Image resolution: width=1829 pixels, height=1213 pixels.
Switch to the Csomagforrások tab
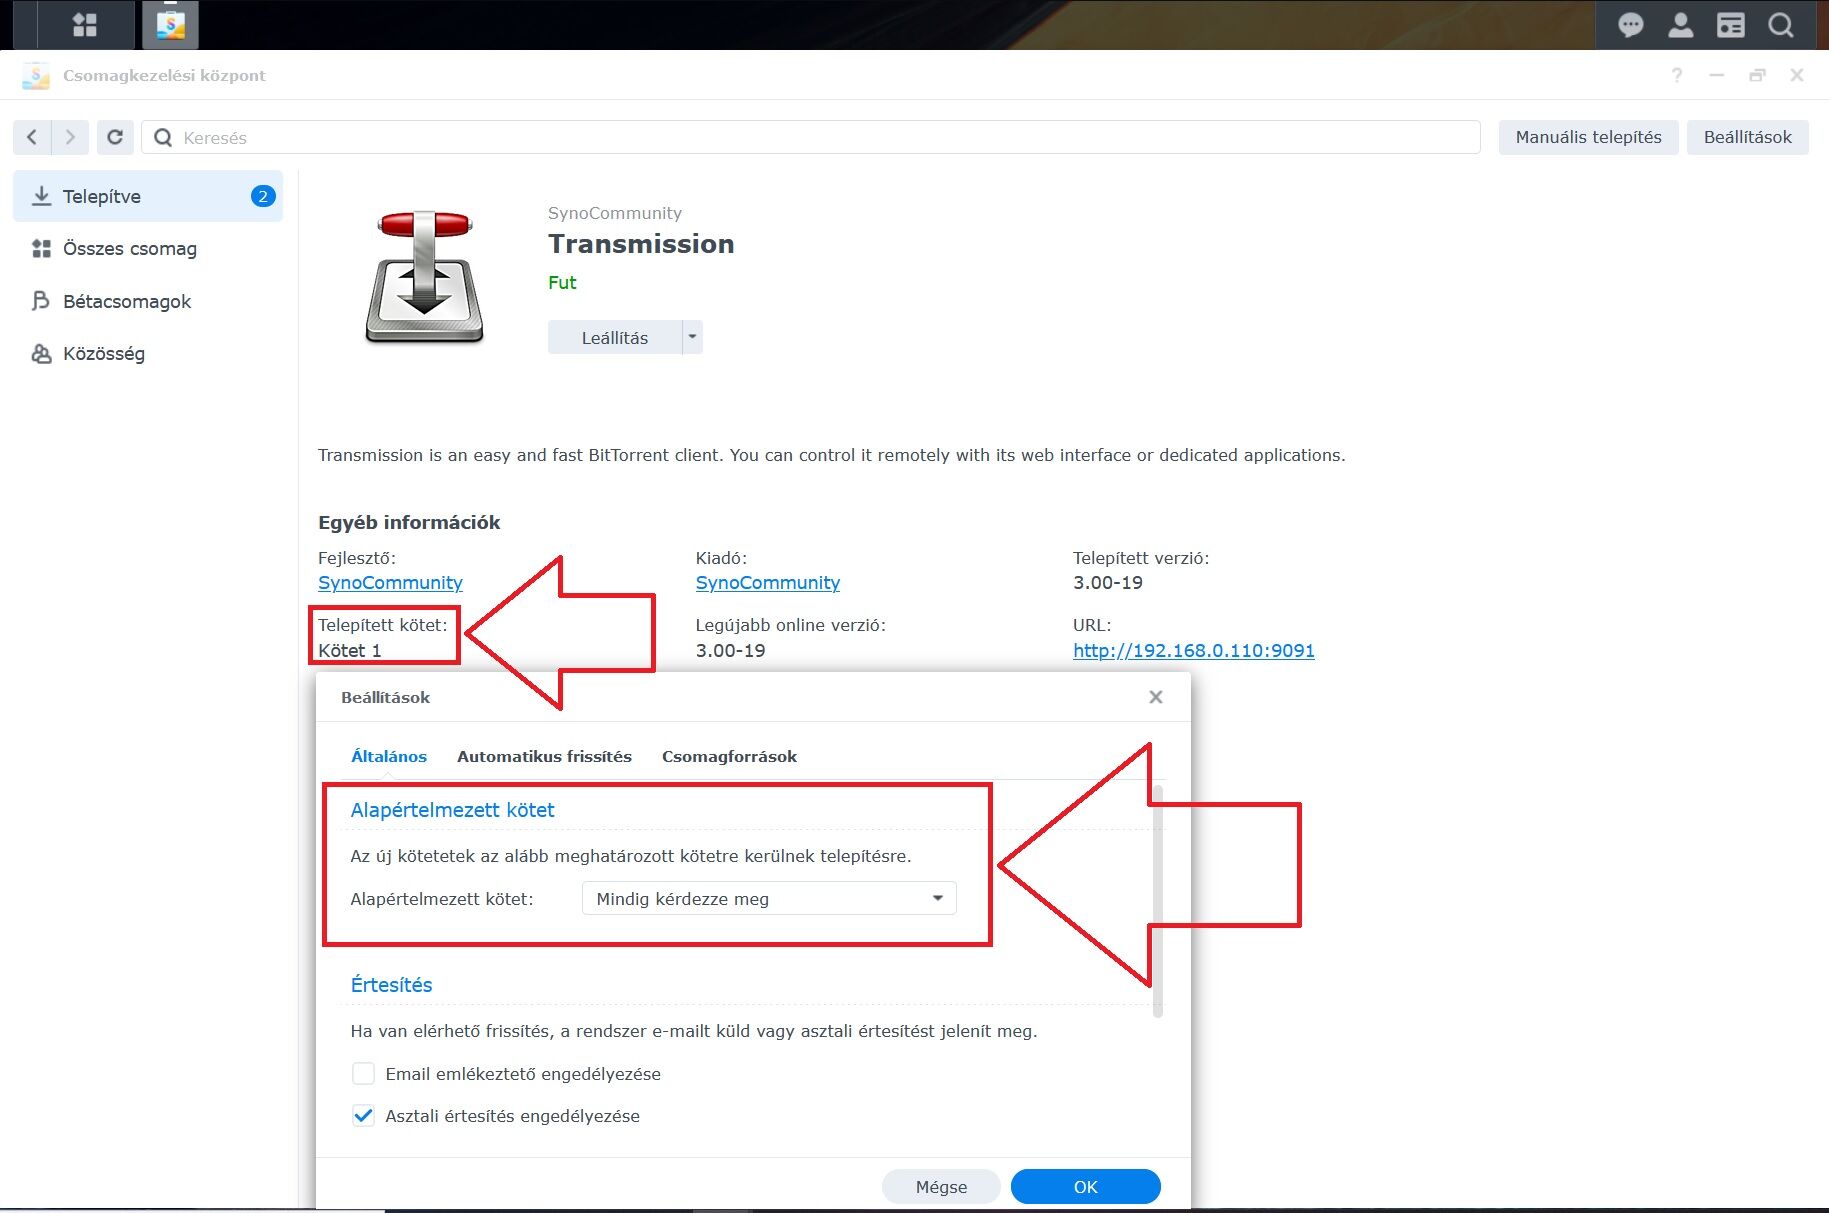[729, 757]
